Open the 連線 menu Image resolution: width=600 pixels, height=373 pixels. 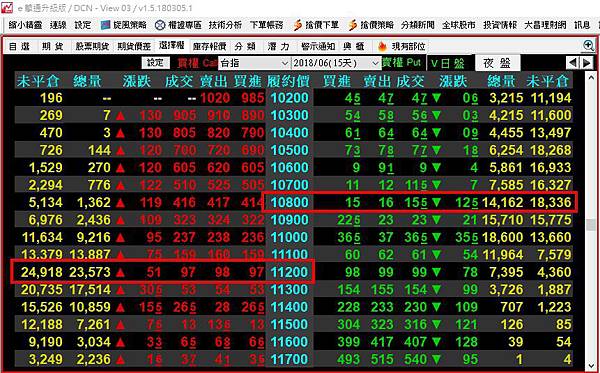[x=58, y=26]
